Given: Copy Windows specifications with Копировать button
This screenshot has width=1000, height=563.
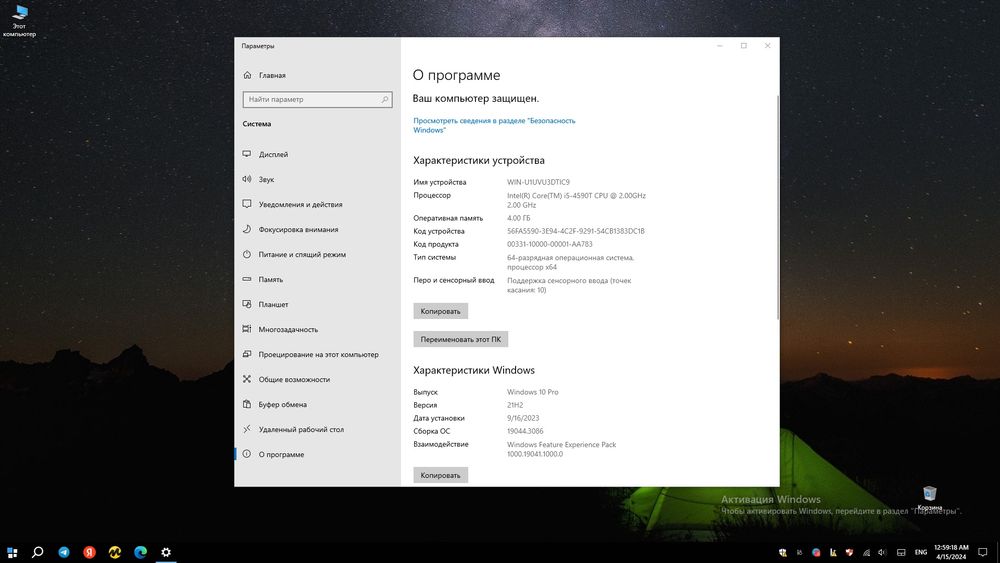Looking at the screenshot, I should [440, 475].
